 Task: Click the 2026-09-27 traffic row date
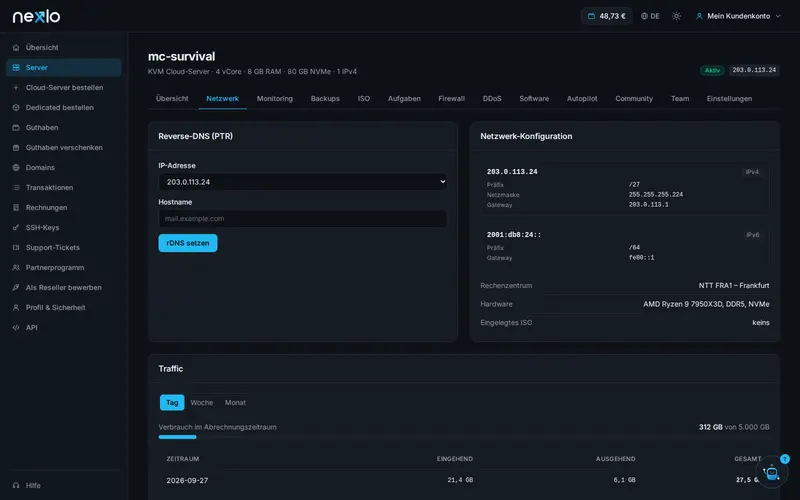tap(187, 480)
